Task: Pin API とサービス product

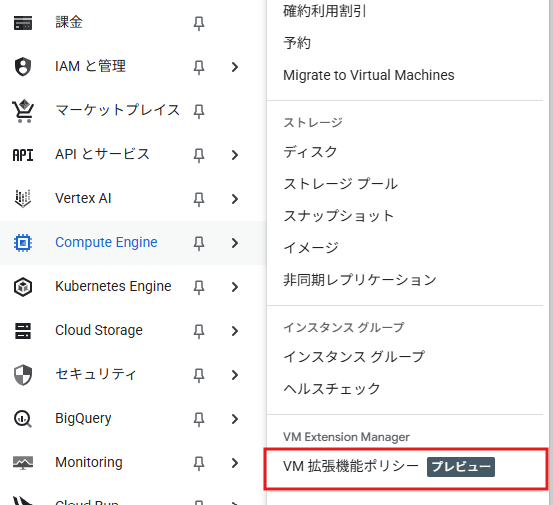Action: point(199,155)
